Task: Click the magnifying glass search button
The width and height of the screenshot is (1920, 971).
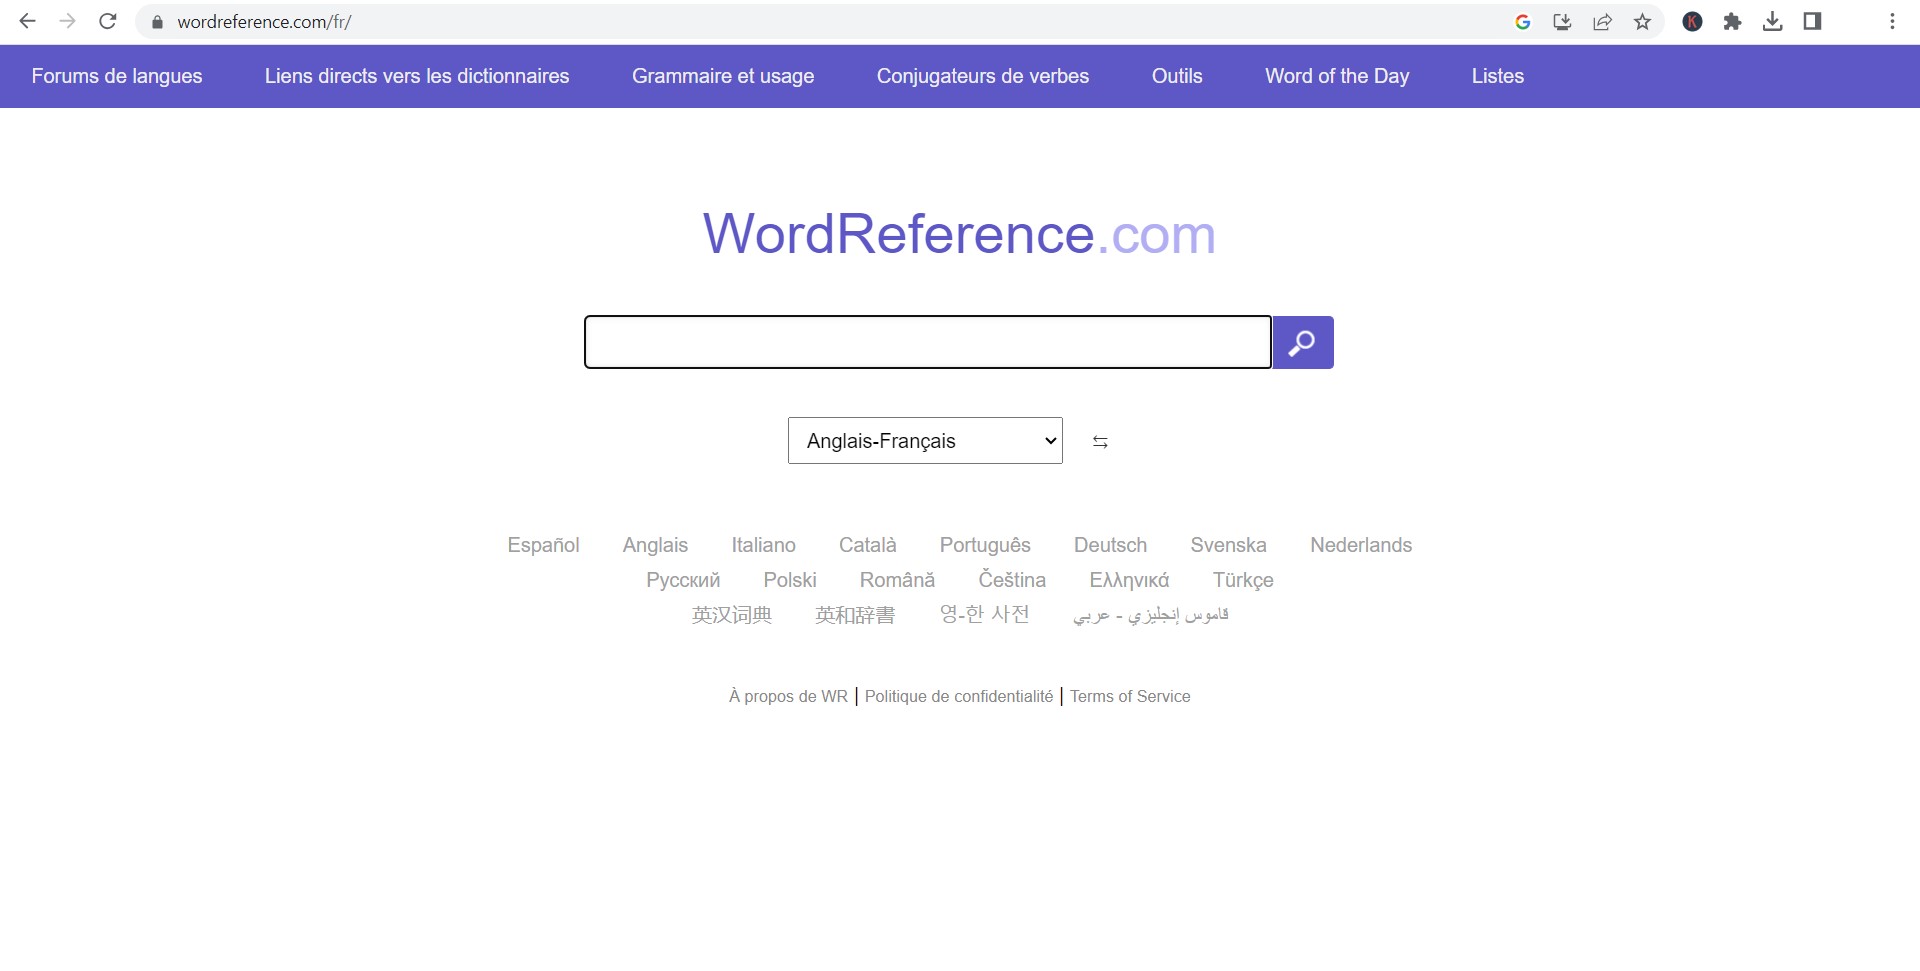Action: [x=1302, y=343]
